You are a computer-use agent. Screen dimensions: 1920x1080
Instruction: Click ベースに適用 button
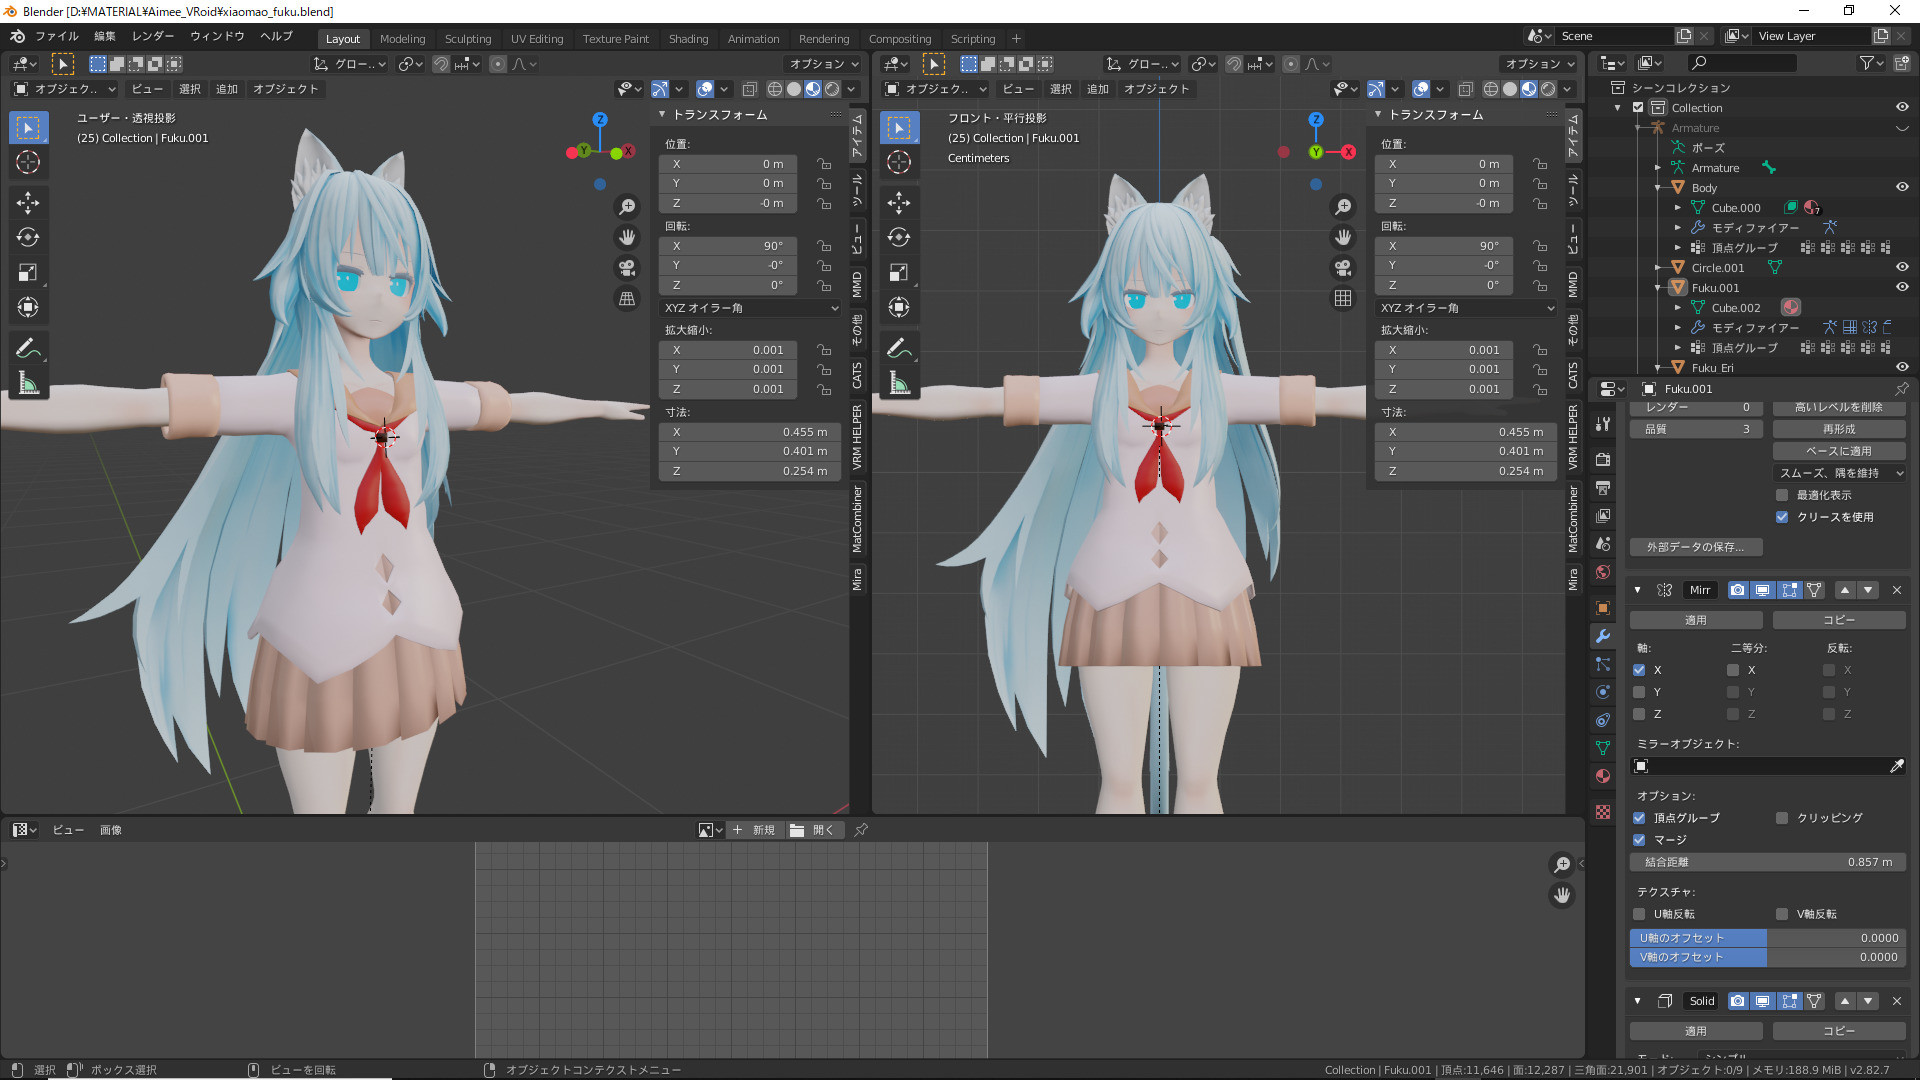pos(1839,451)
